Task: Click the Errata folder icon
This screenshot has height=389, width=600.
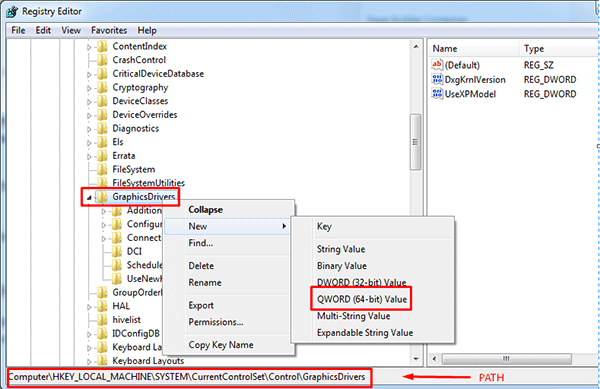Action: point(102,156)
